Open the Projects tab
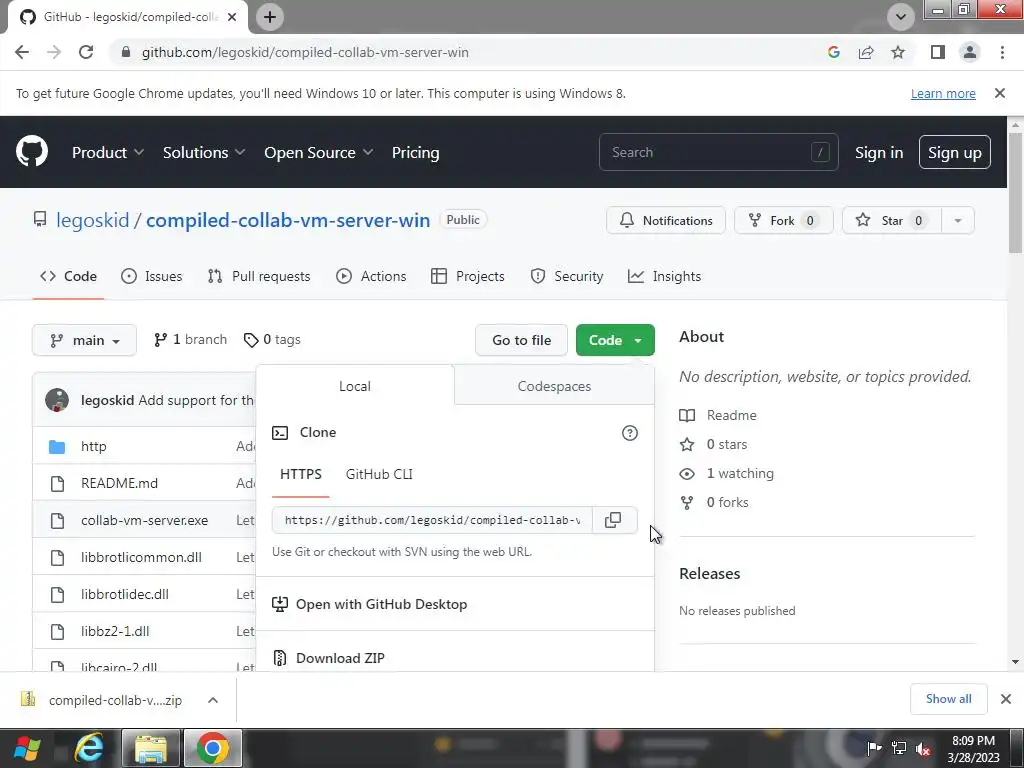This screenshot has height=768, width=1024. tap(468, 276)
